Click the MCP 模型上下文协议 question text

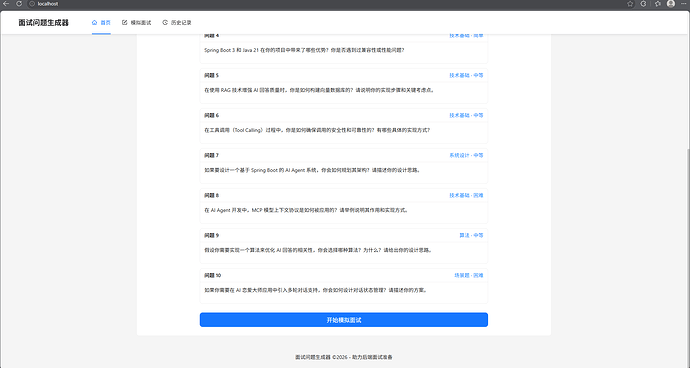click(x=307, y=210)
